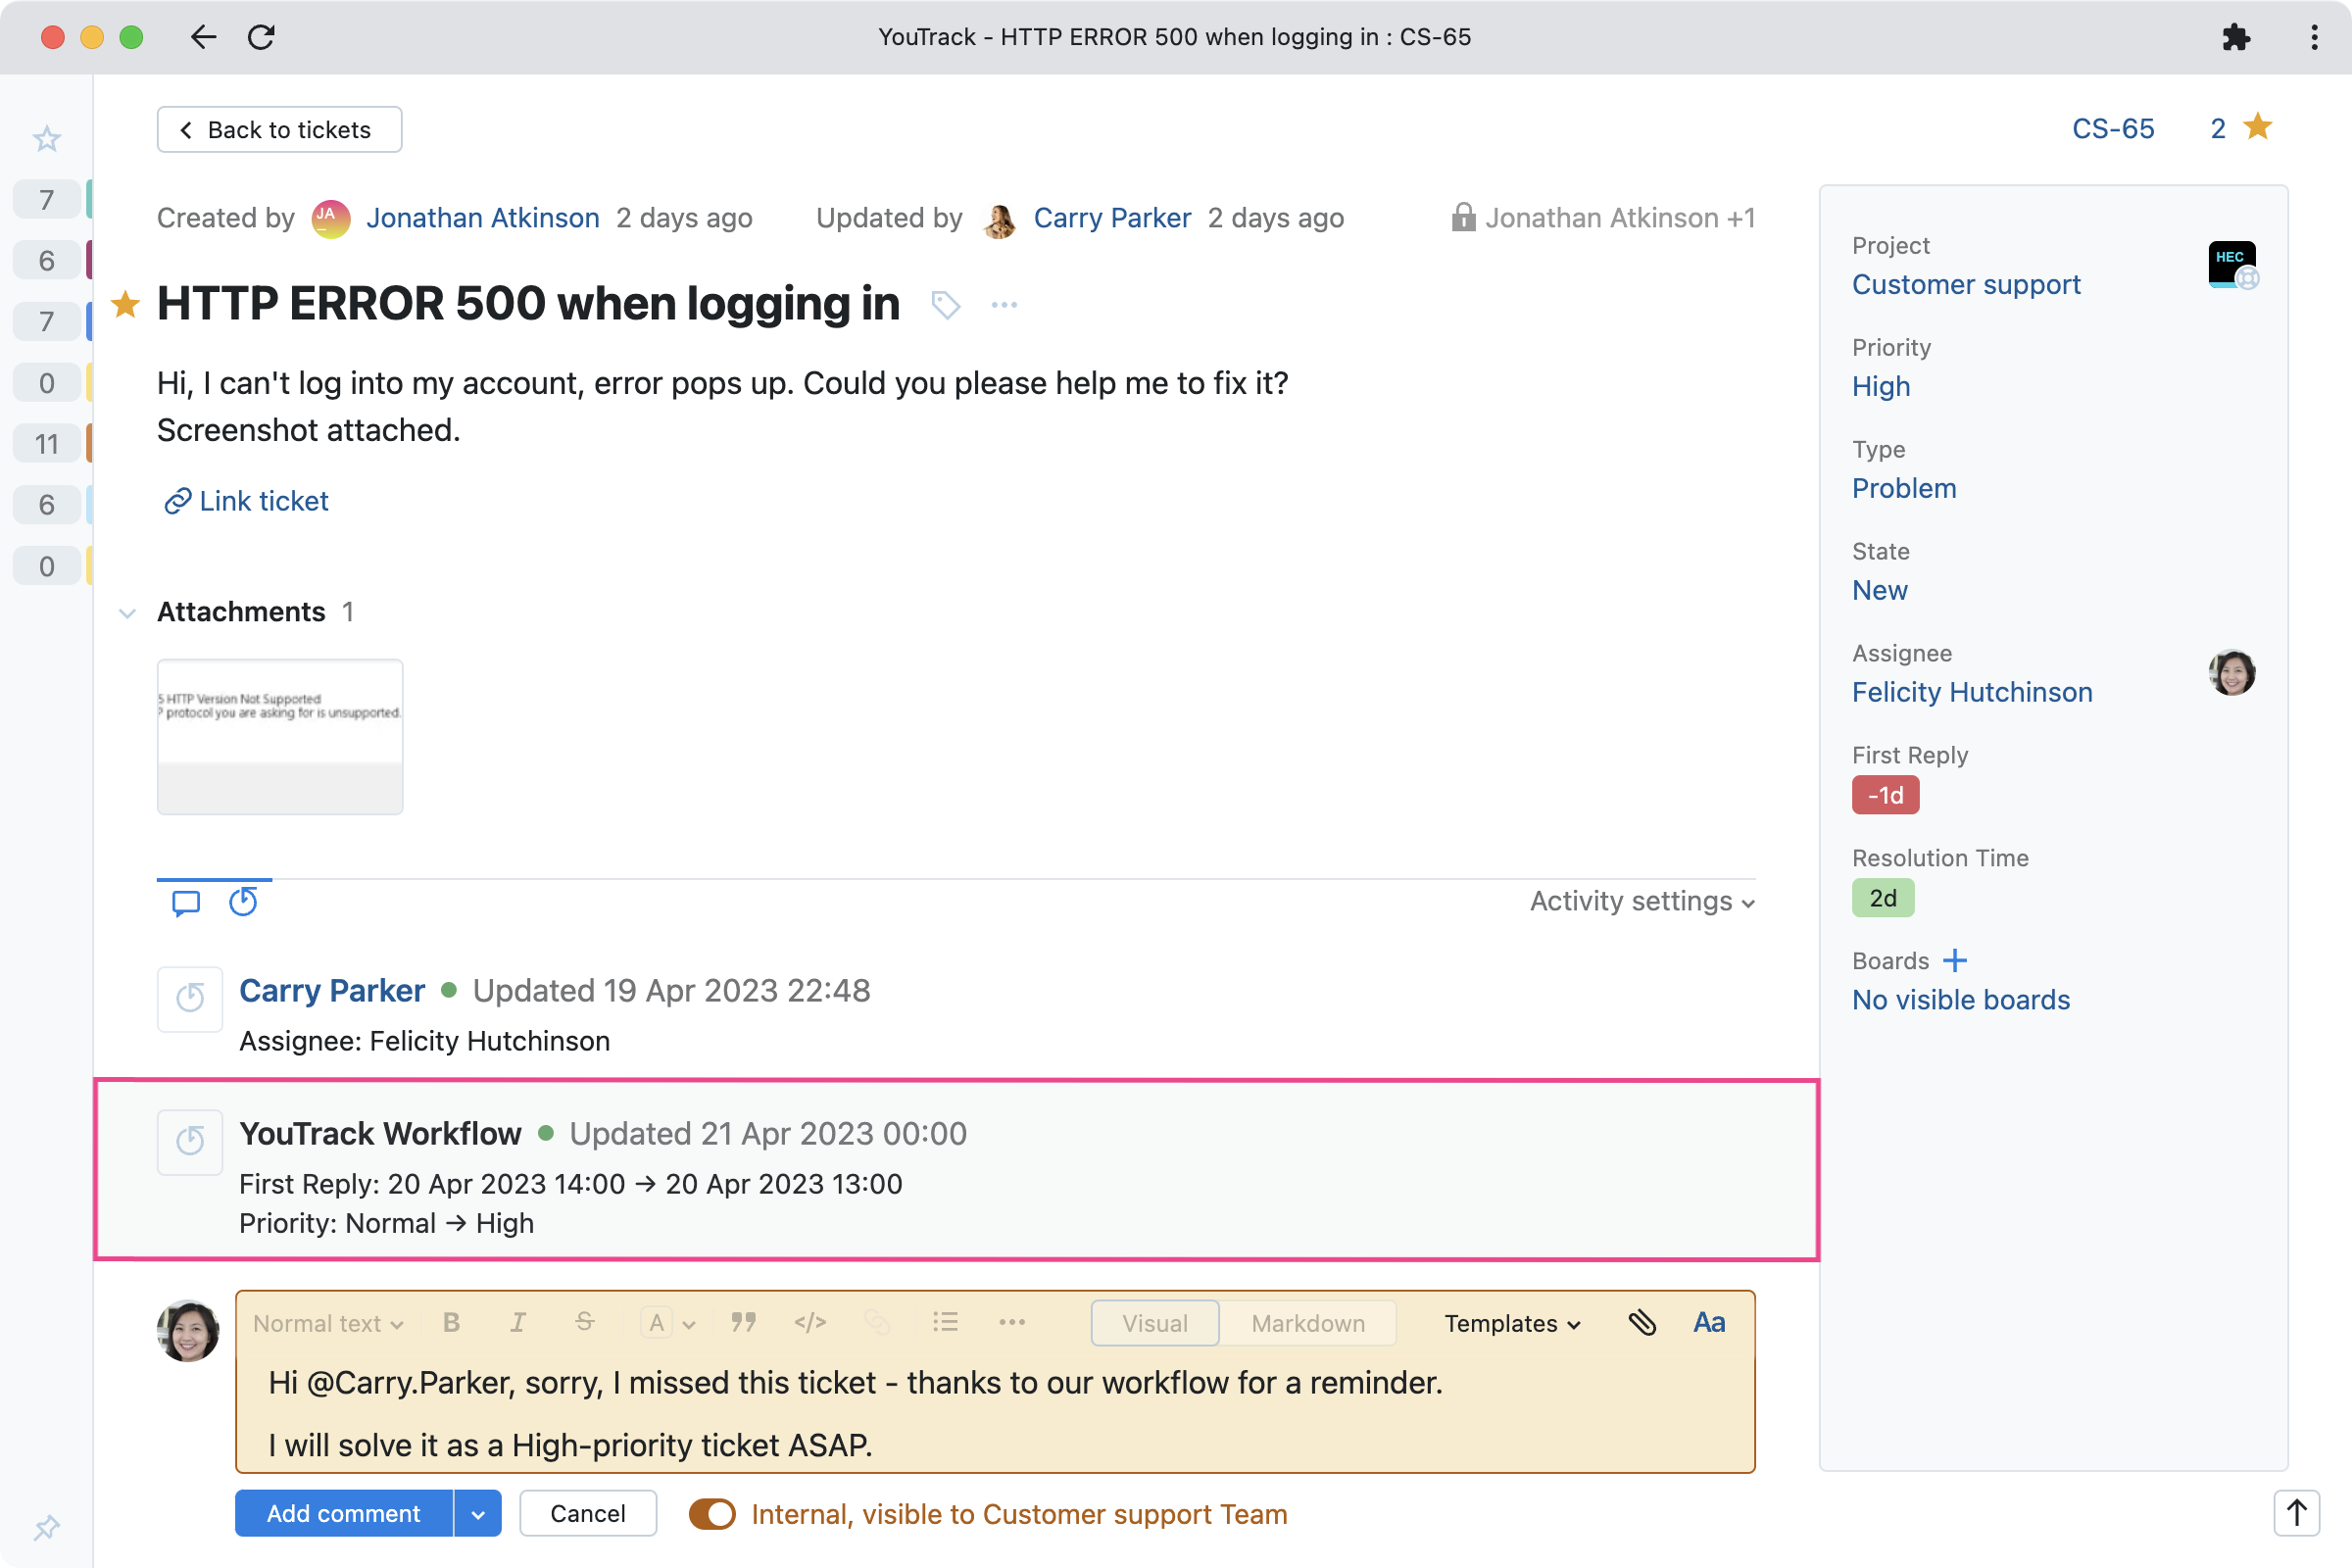Switch to the history activity tab

[243, 902]
